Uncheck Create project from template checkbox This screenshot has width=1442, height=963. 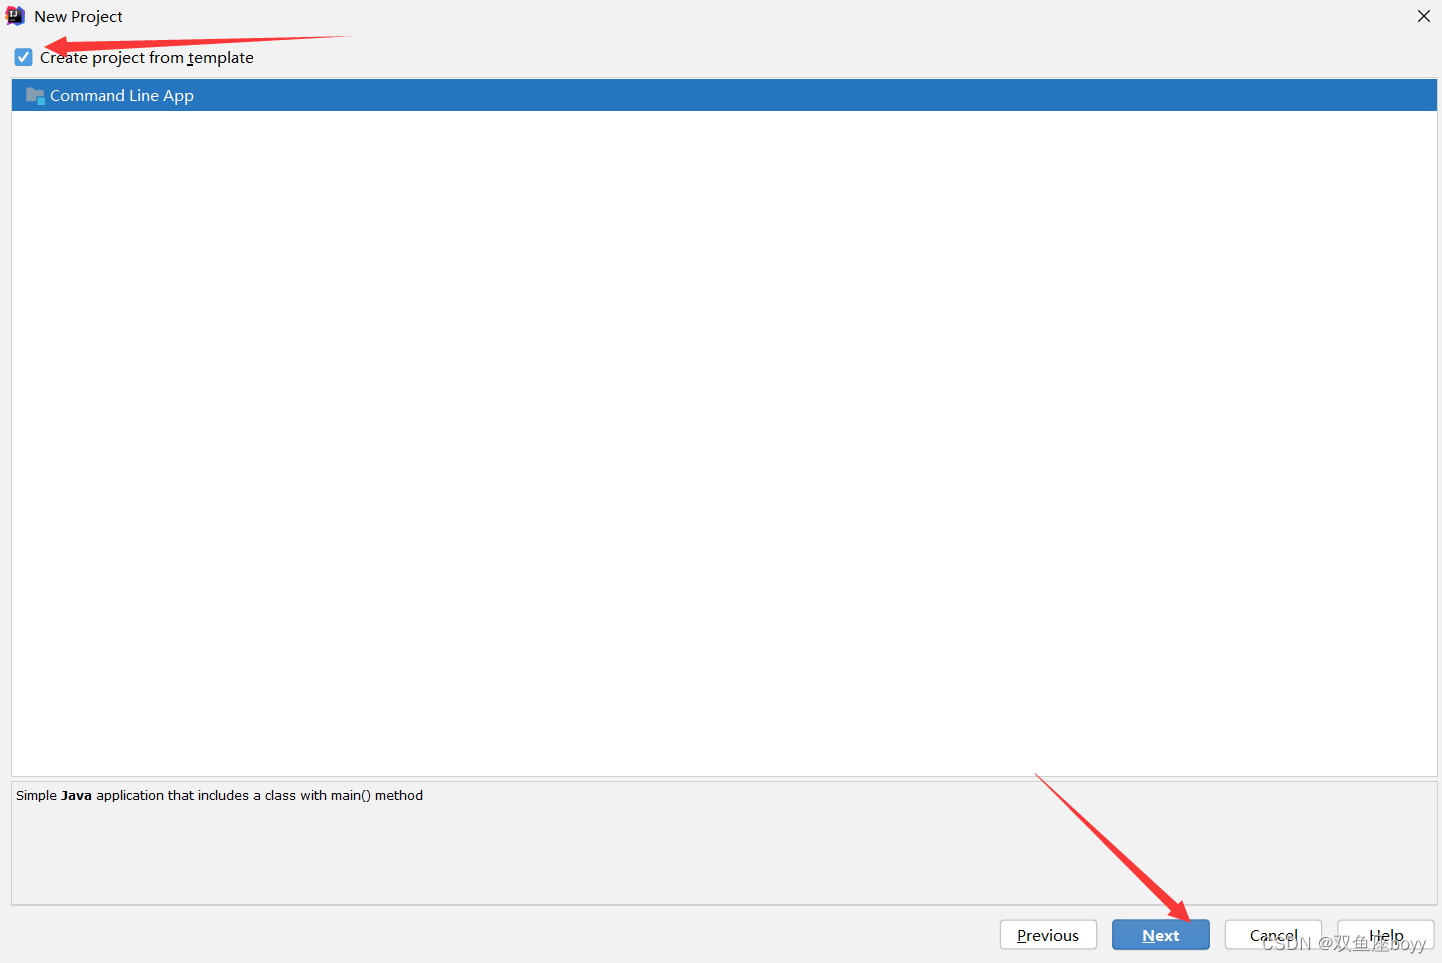pyautogui.click(x=24, y=58)
